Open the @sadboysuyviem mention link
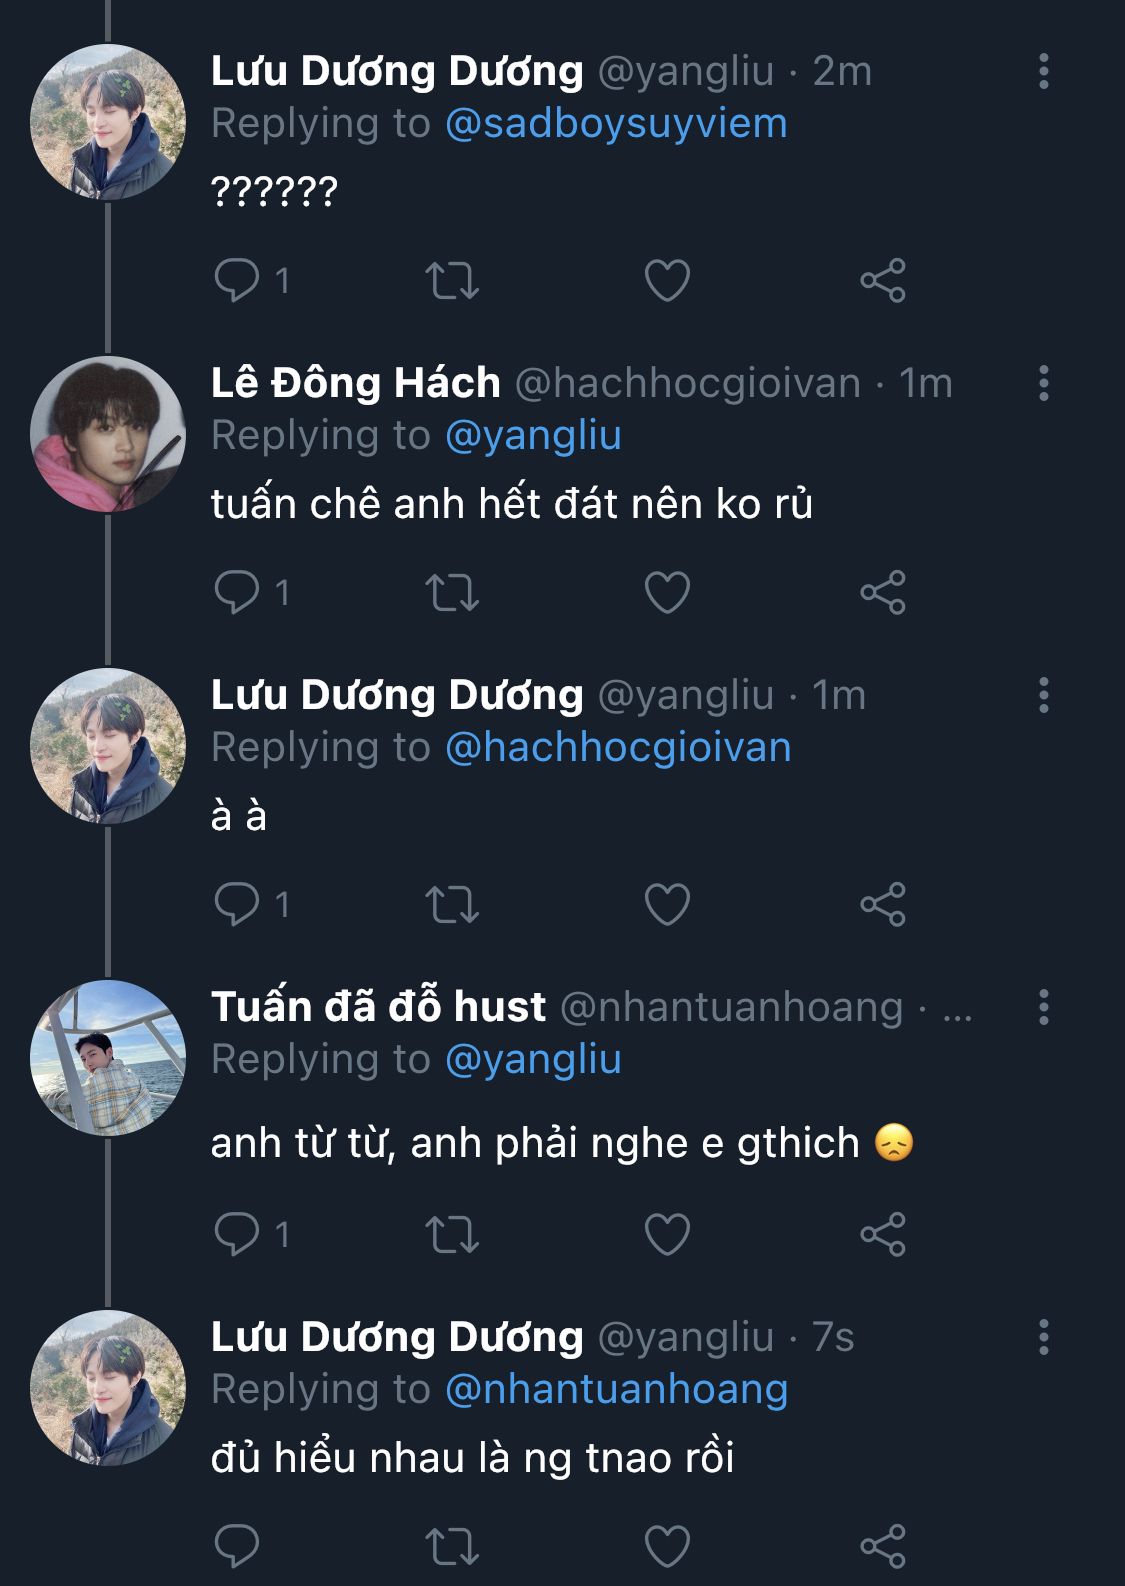Screen dimensions: 1125x1586 click(x=616, y=124)
